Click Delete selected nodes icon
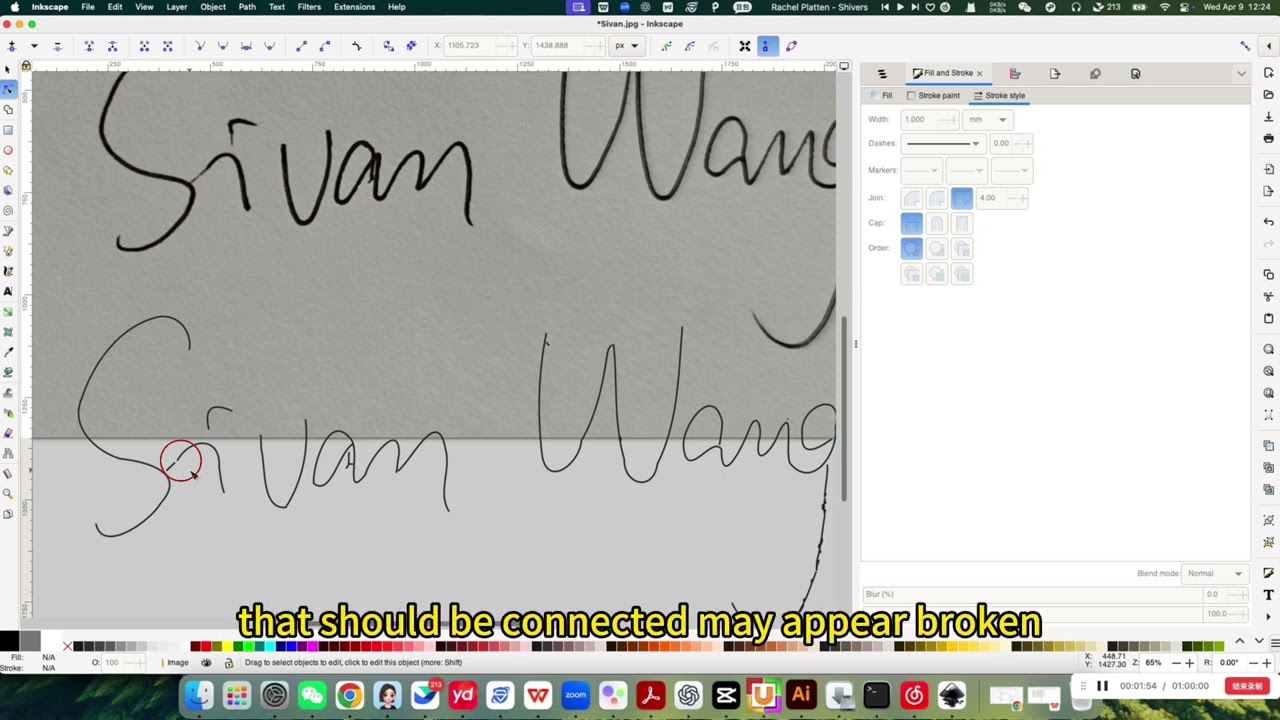Image resolution: width=1280 pixels, height=720 pixels. click(57, 46)
